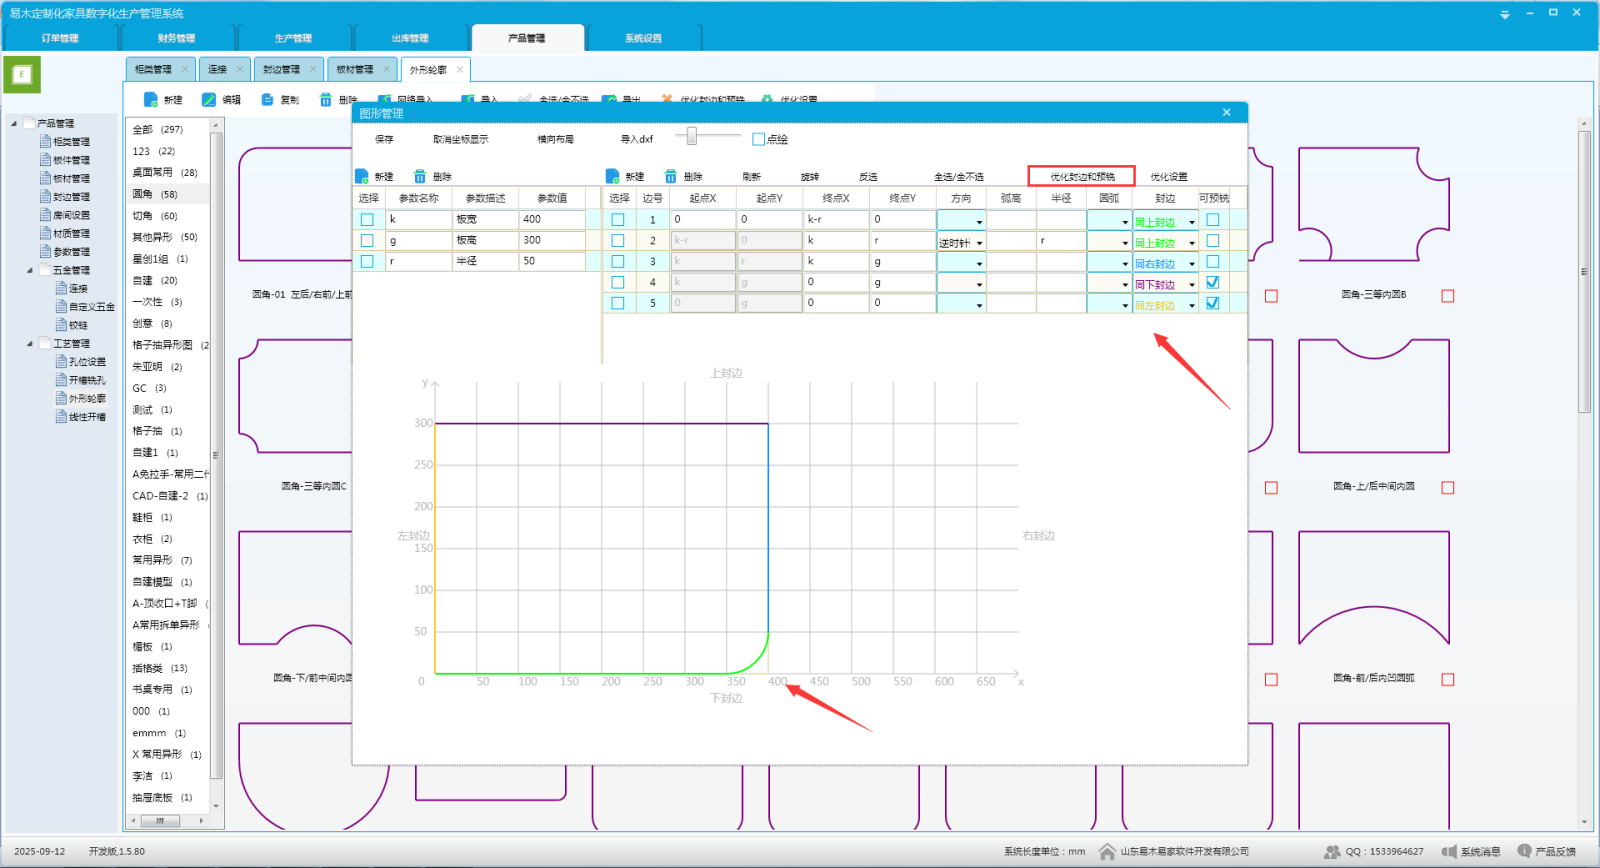1600x868 pixels.
Task: Click the 优化封边和预铣 button in the dialog
Action: click(x=1082, y=177)
